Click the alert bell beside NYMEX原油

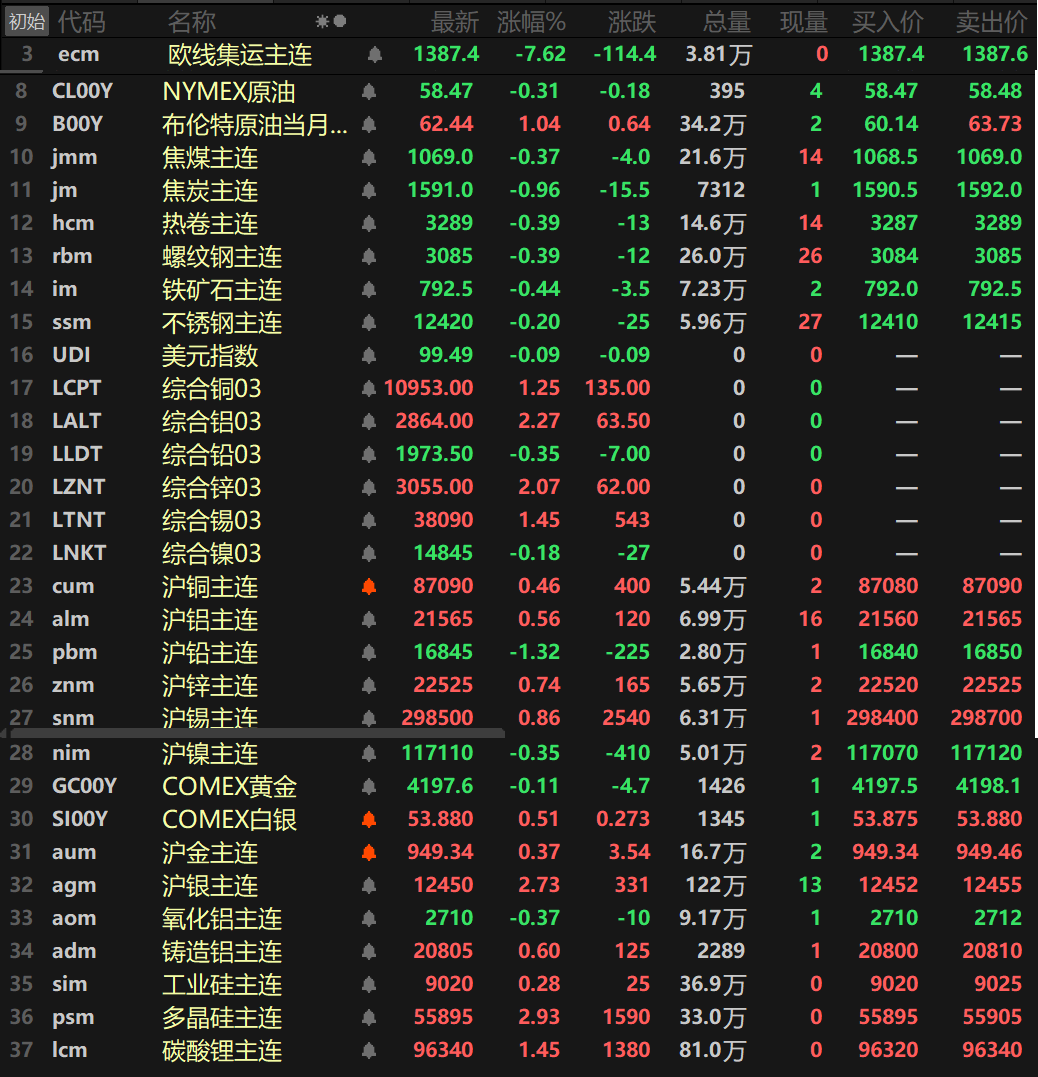tap(368, 89)
